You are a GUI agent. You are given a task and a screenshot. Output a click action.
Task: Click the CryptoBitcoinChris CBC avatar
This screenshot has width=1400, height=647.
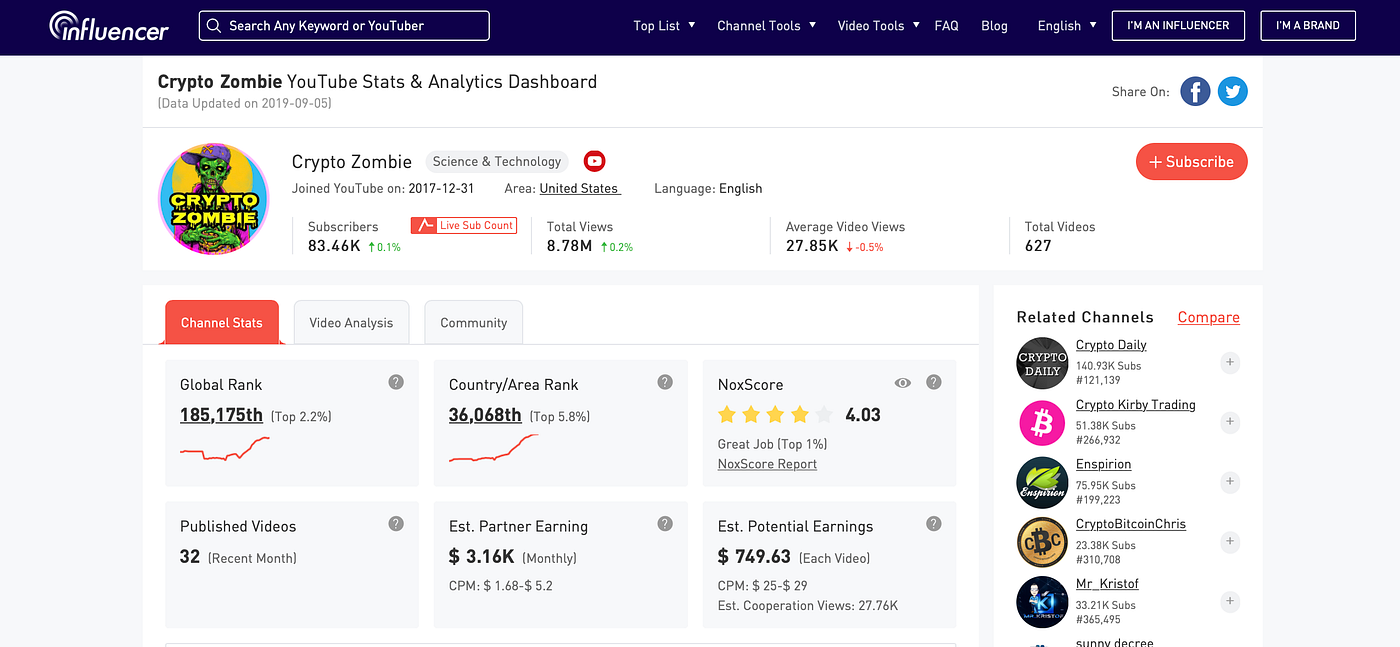pyautogui.click(x=1042, y=543)
